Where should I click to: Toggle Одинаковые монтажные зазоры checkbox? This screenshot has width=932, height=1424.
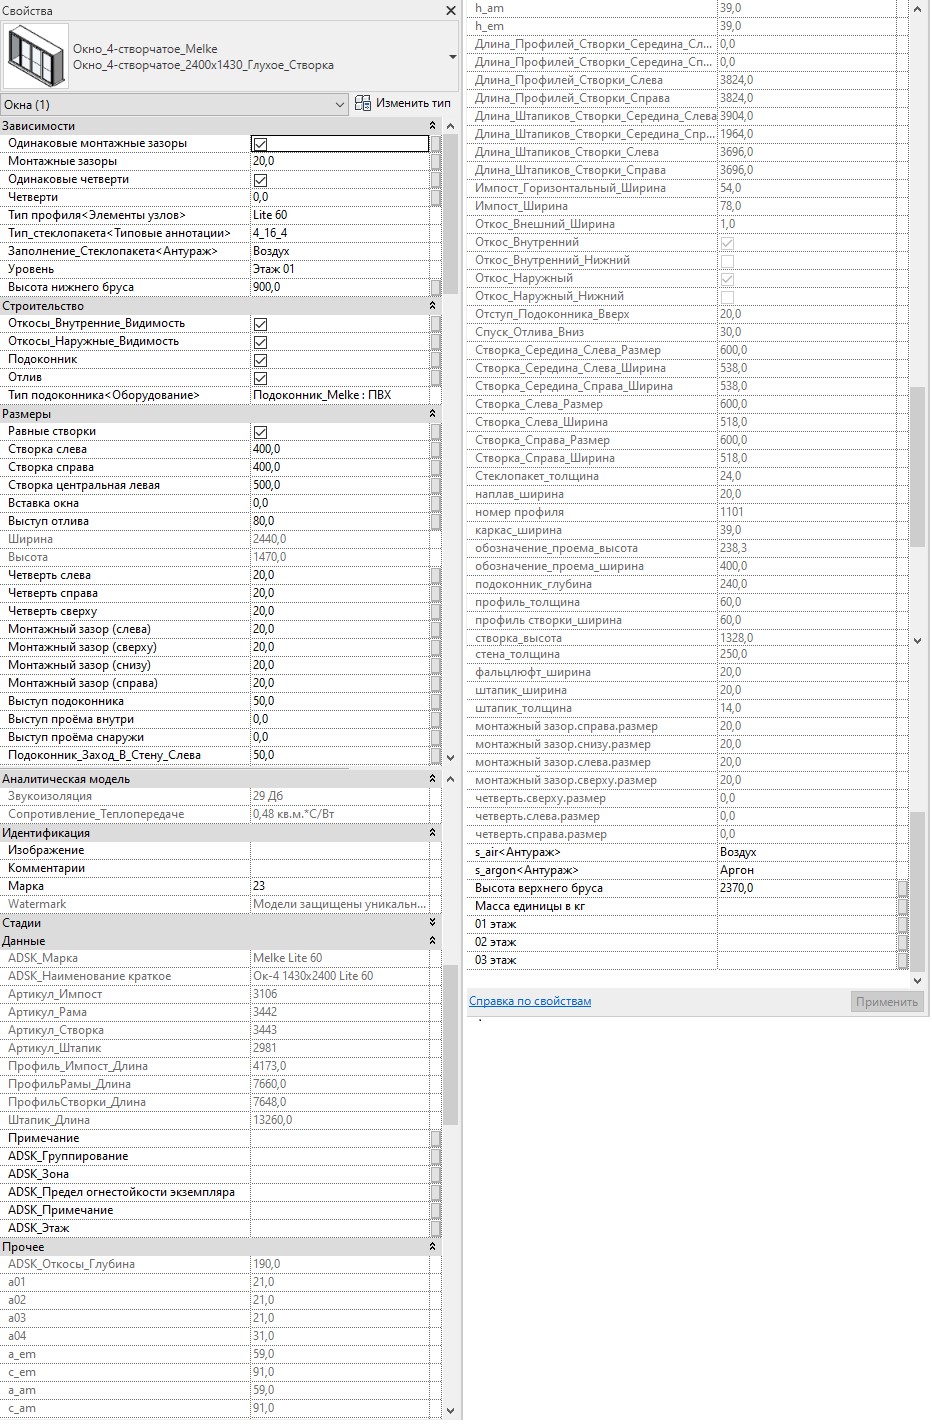pyautogui.click(x=260, y=144)
